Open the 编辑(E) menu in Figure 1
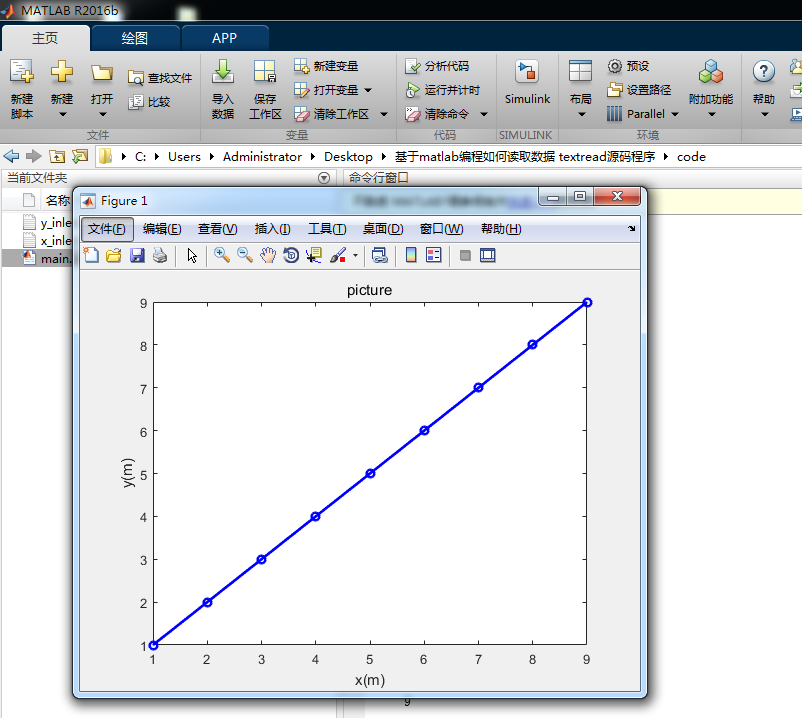This screenshot has width=802, height=718. pyautogui.click(x=162, y=229)
